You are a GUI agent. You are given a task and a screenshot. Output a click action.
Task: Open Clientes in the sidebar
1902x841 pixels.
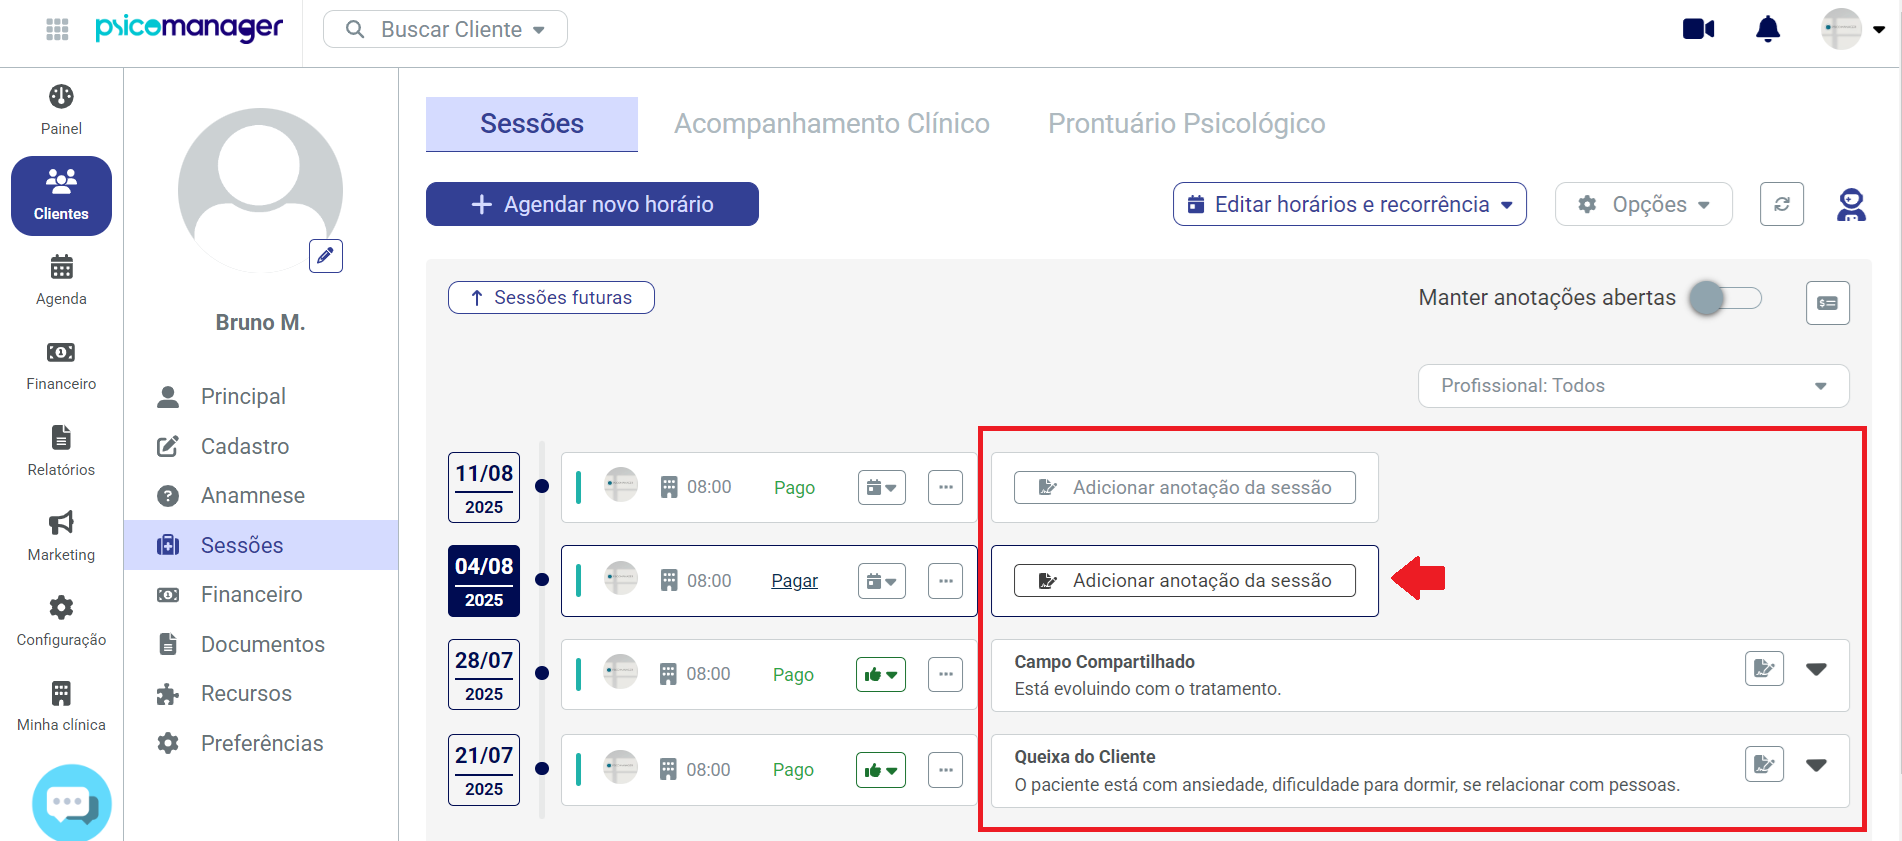tap(61, 196)
